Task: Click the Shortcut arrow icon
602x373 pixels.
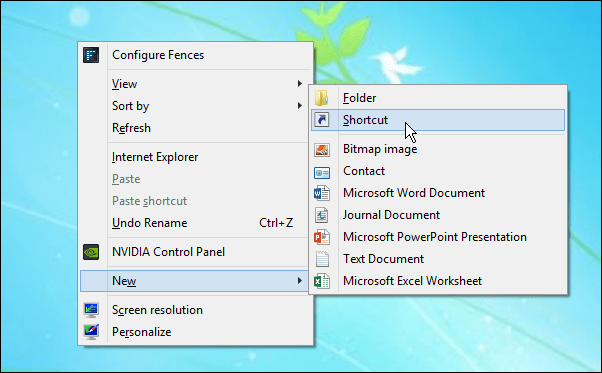Action: coord(322,120)
